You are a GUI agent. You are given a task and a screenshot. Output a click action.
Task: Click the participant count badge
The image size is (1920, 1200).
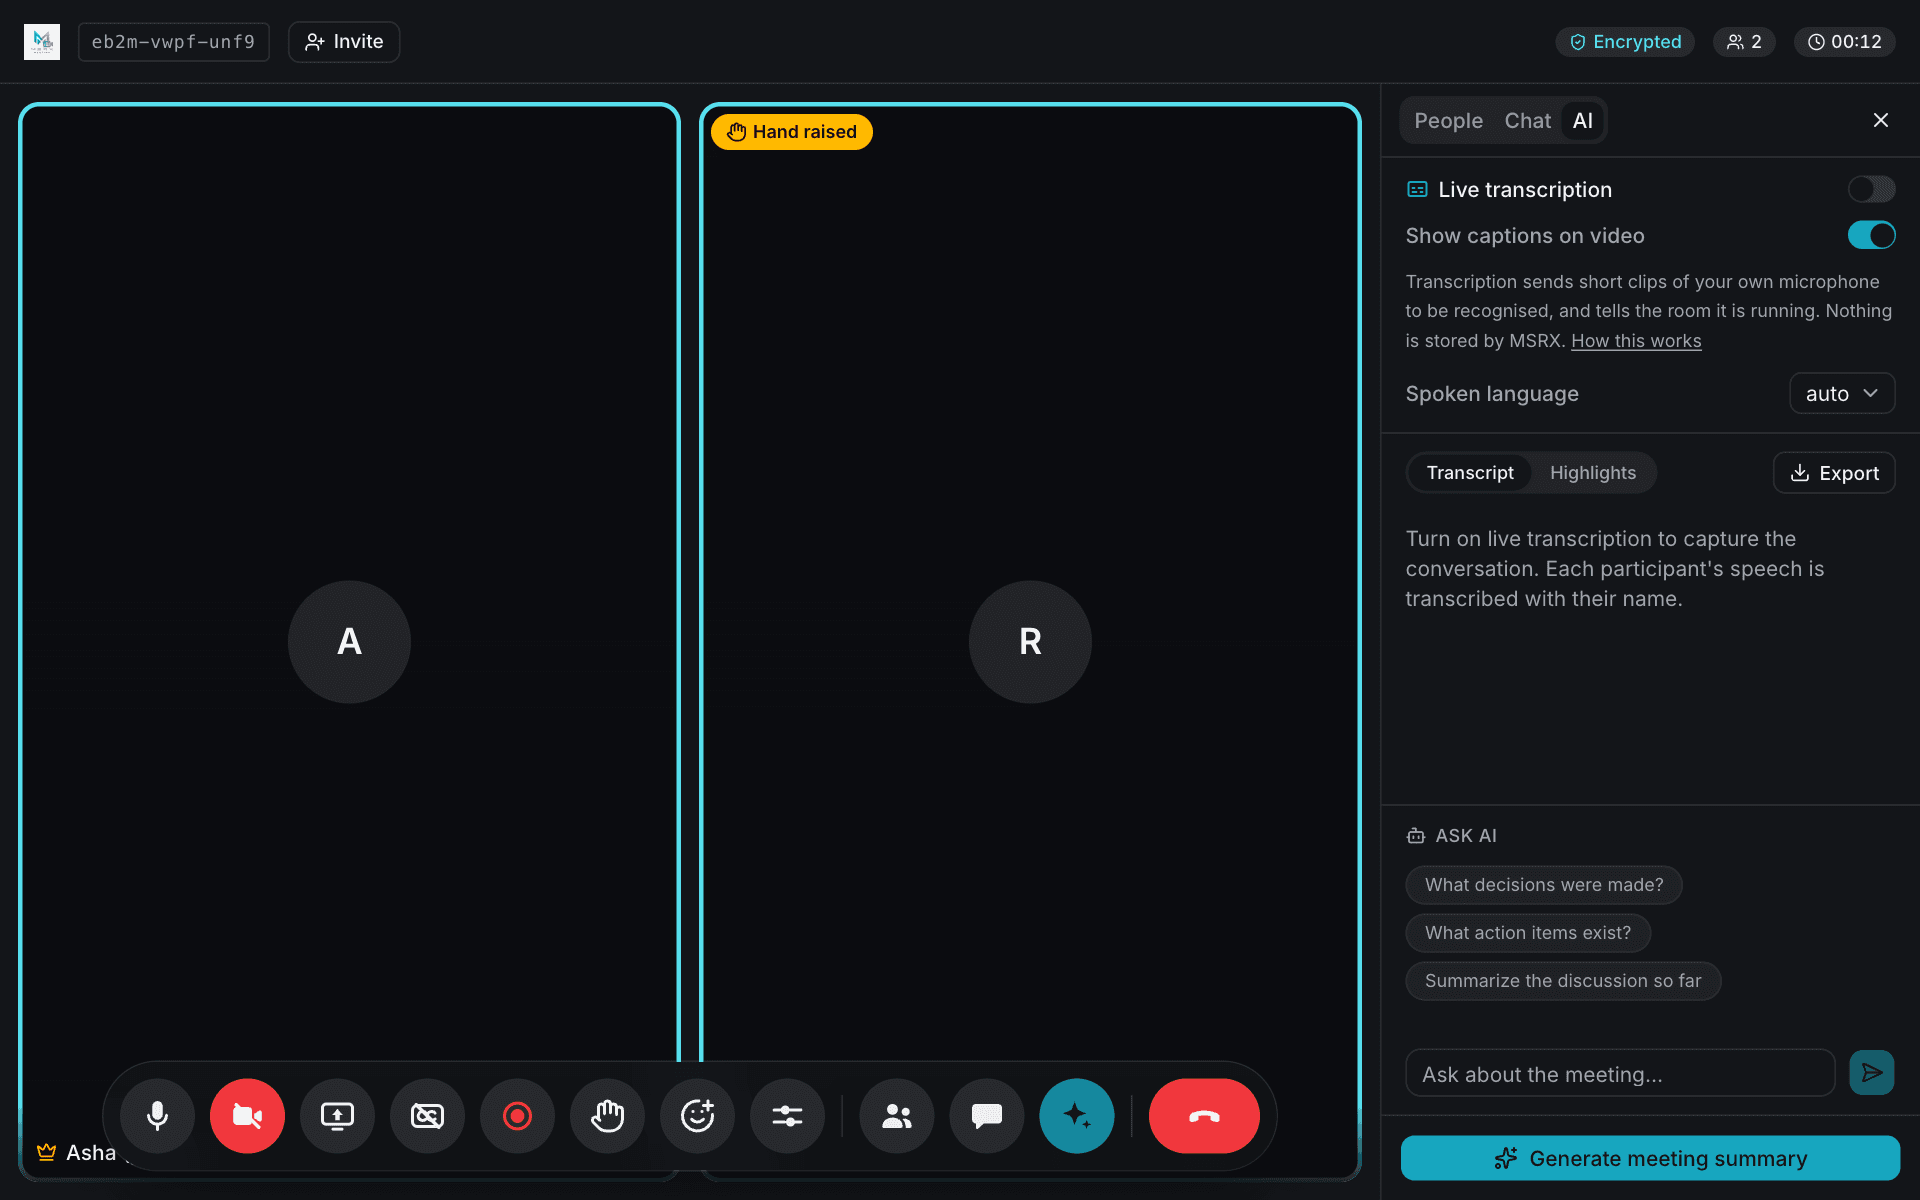click(1744, 42)
